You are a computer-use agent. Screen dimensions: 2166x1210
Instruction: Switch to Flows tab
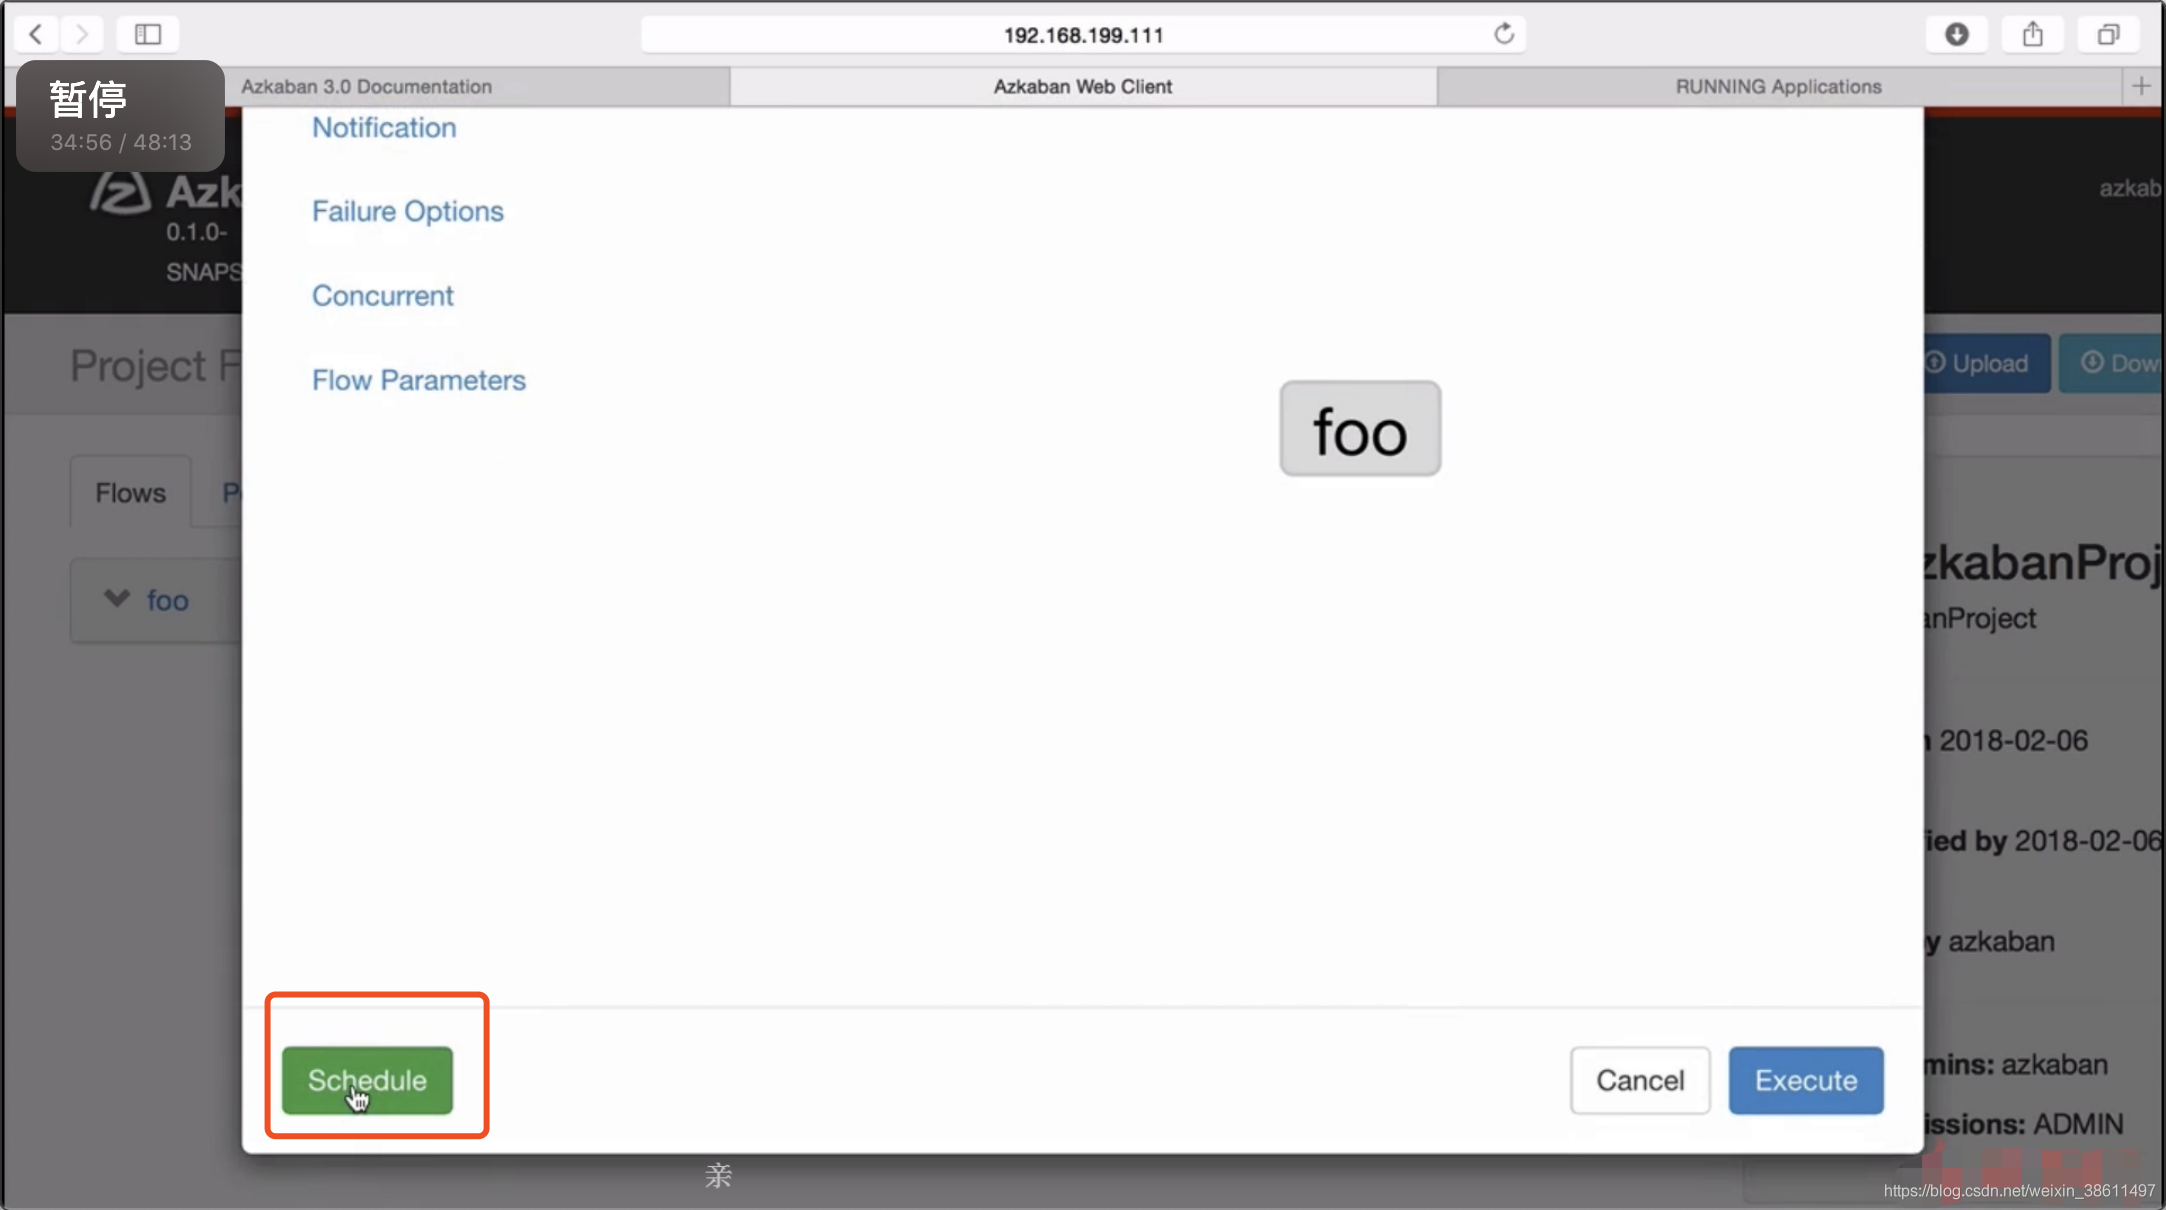131,493
